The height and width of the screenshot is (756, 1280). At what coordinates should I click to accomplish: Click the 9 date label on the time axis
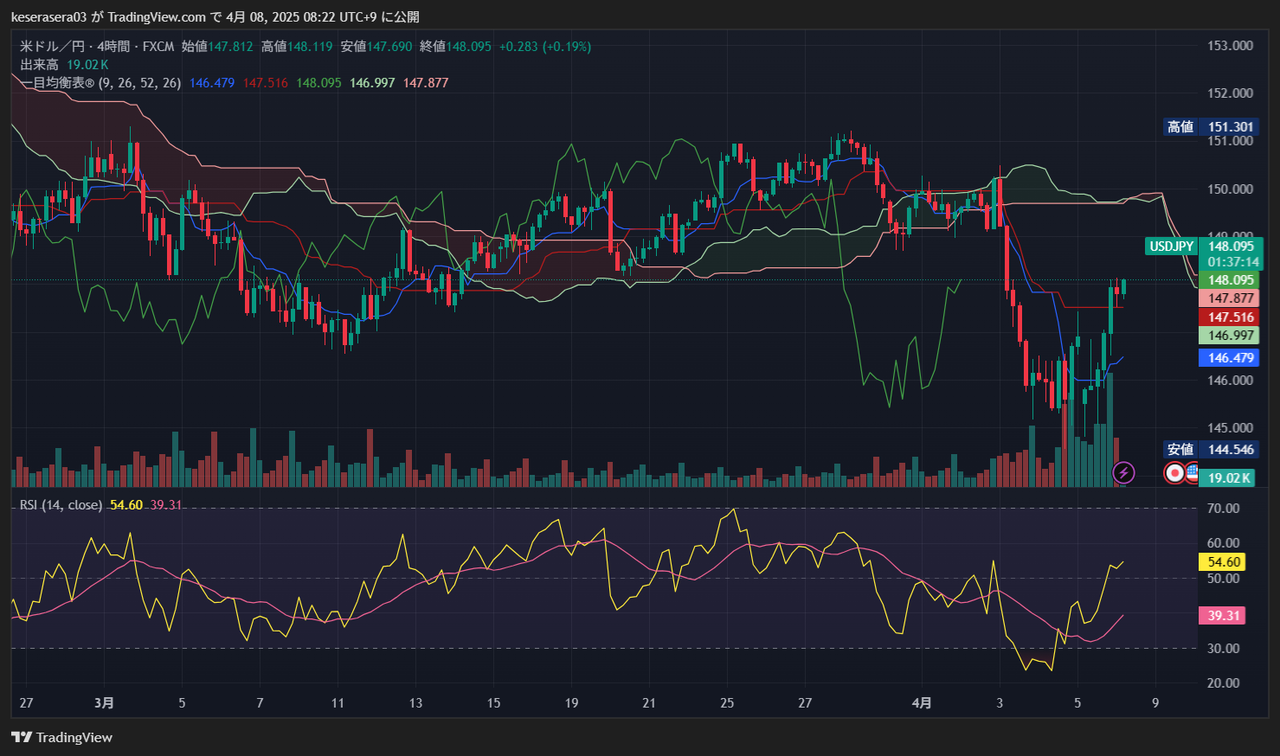coord(1155,703)
